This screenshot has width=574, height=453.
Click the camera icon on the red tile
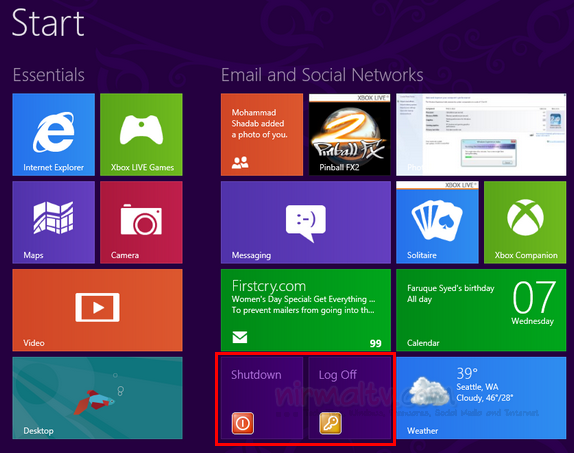point(141,219)
